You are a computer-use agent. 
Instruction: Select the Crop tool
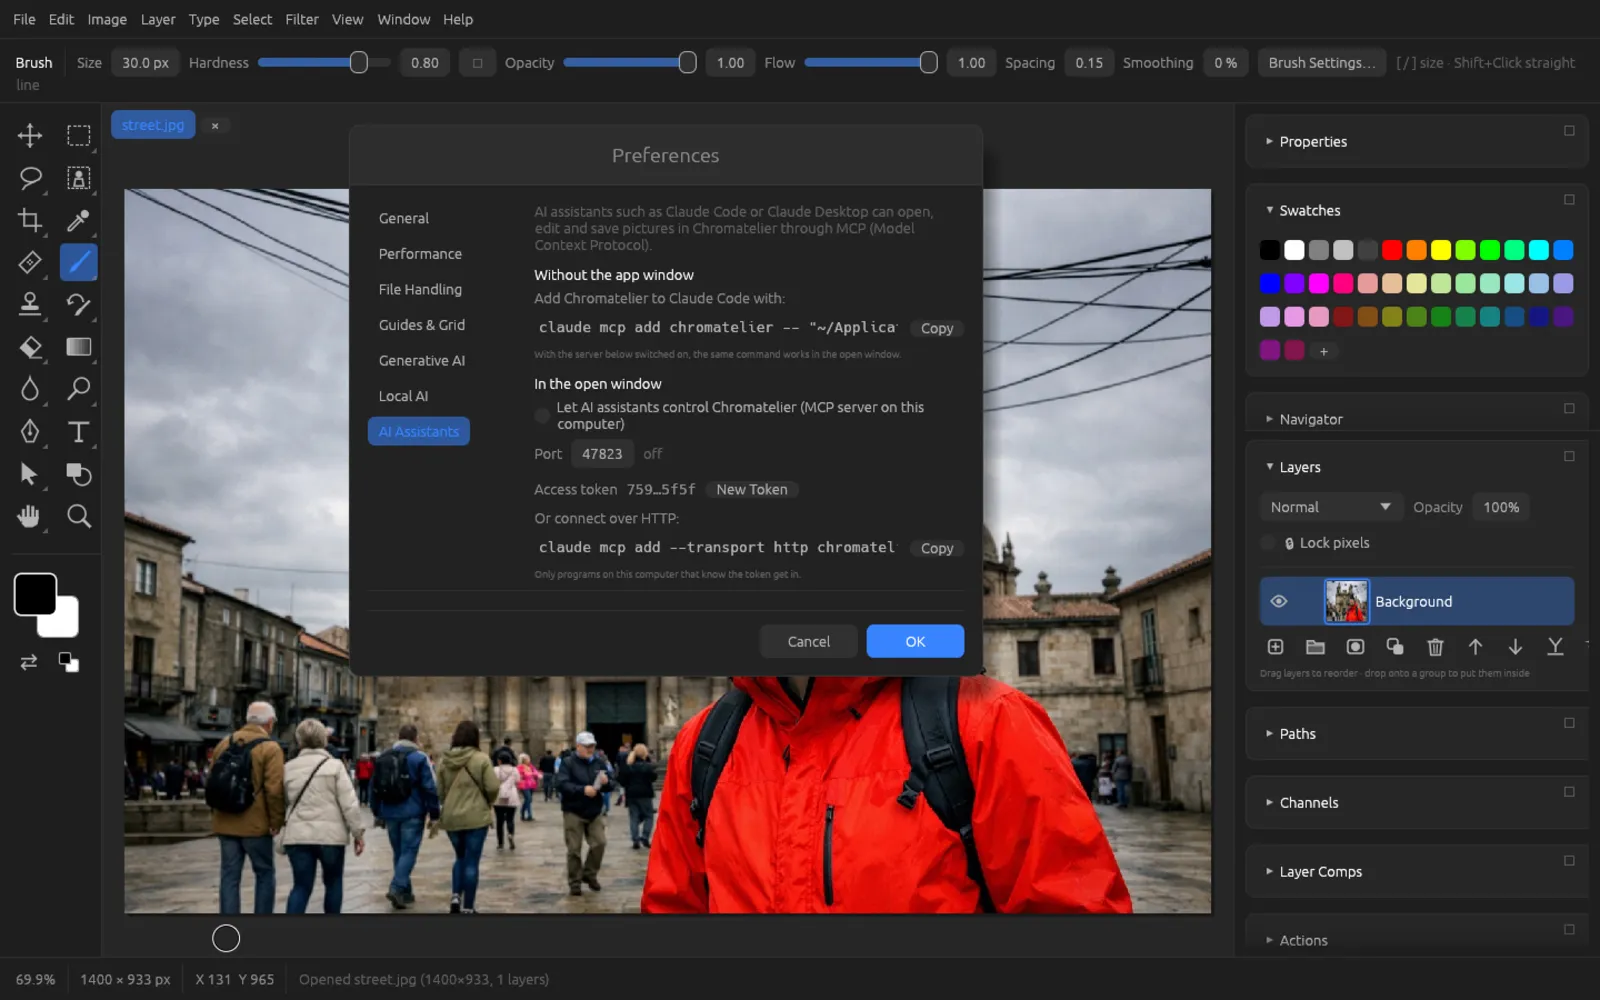click(30, 220)
